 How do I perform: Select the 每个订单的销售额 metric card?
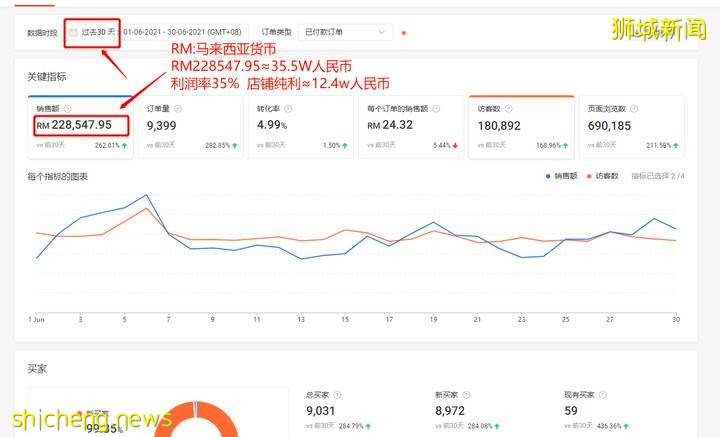[411, 127]
